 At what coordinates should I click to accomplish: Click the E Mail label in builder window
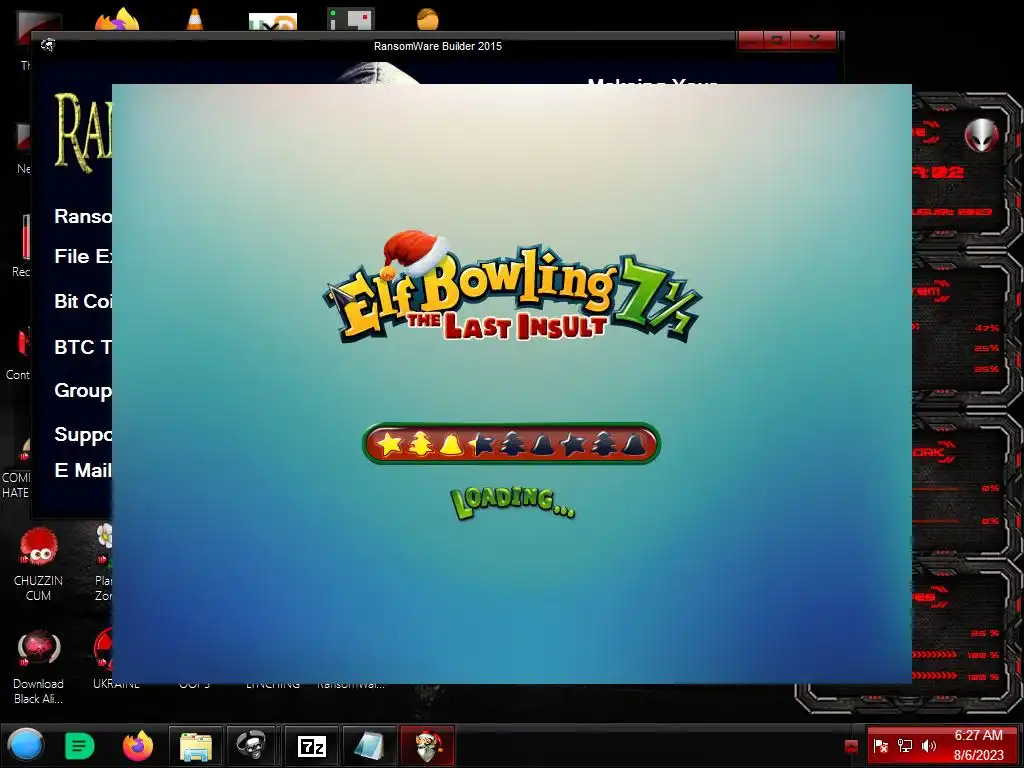pos(83,470)
